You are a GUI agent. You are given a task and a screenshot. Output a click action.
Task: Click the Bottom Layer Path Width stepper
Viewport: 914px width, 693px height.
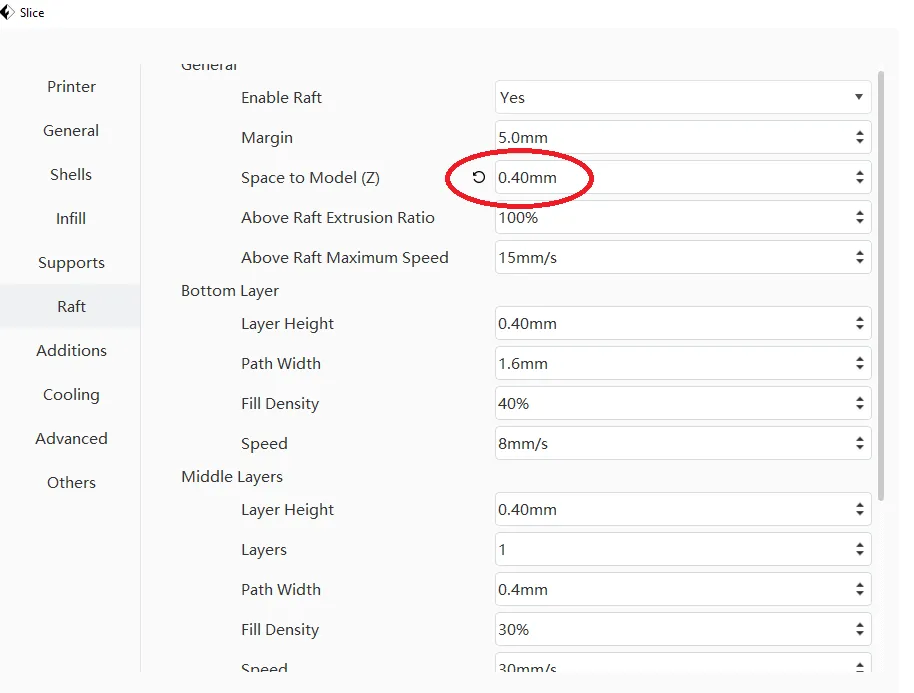[860, 364]
